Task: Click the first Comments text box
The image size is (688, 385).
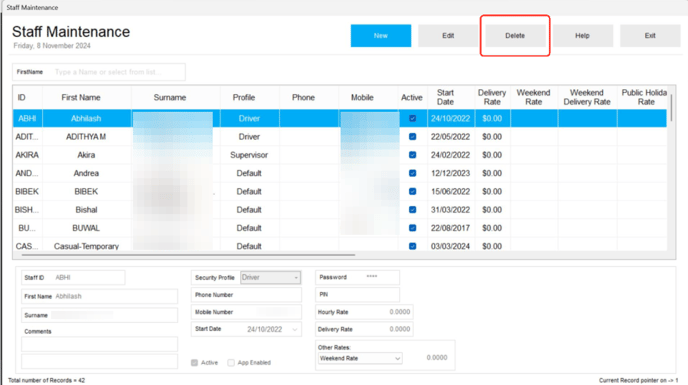Action: click(100, 344)
